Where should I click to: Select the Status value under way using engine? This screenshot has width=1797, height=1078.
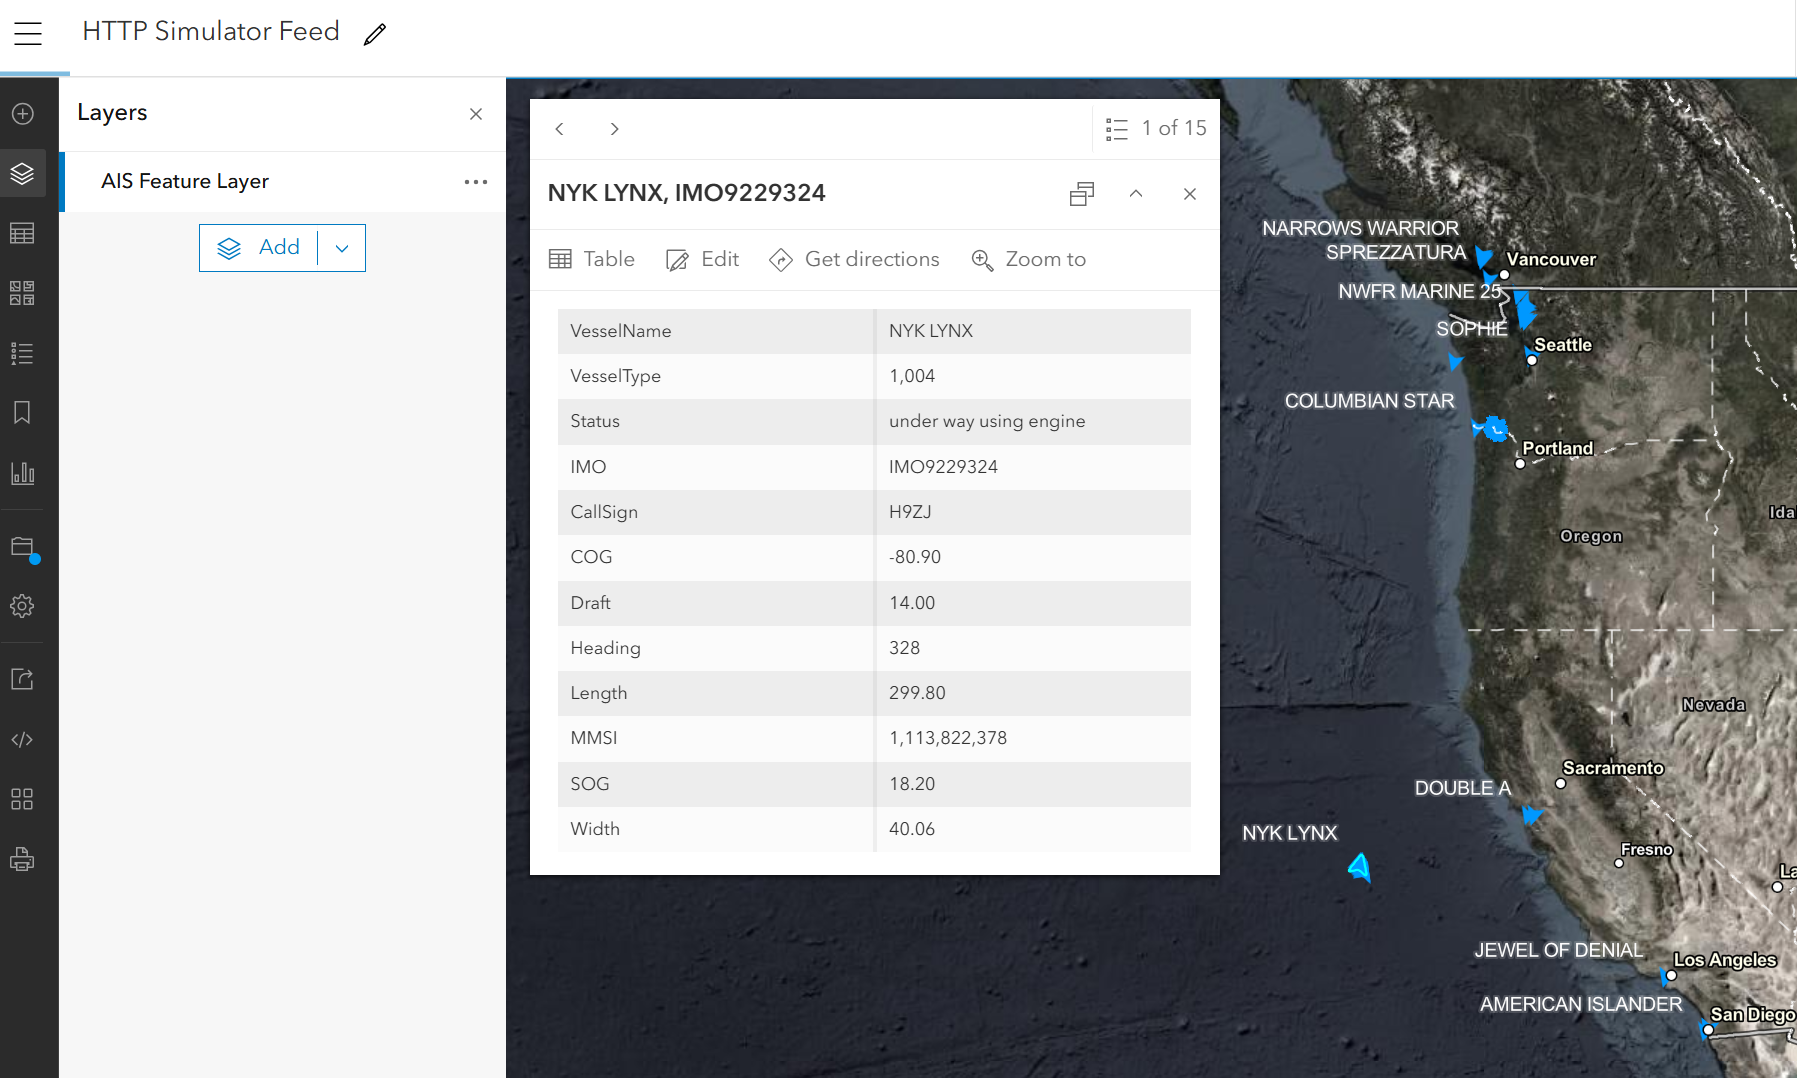point(987,421)
